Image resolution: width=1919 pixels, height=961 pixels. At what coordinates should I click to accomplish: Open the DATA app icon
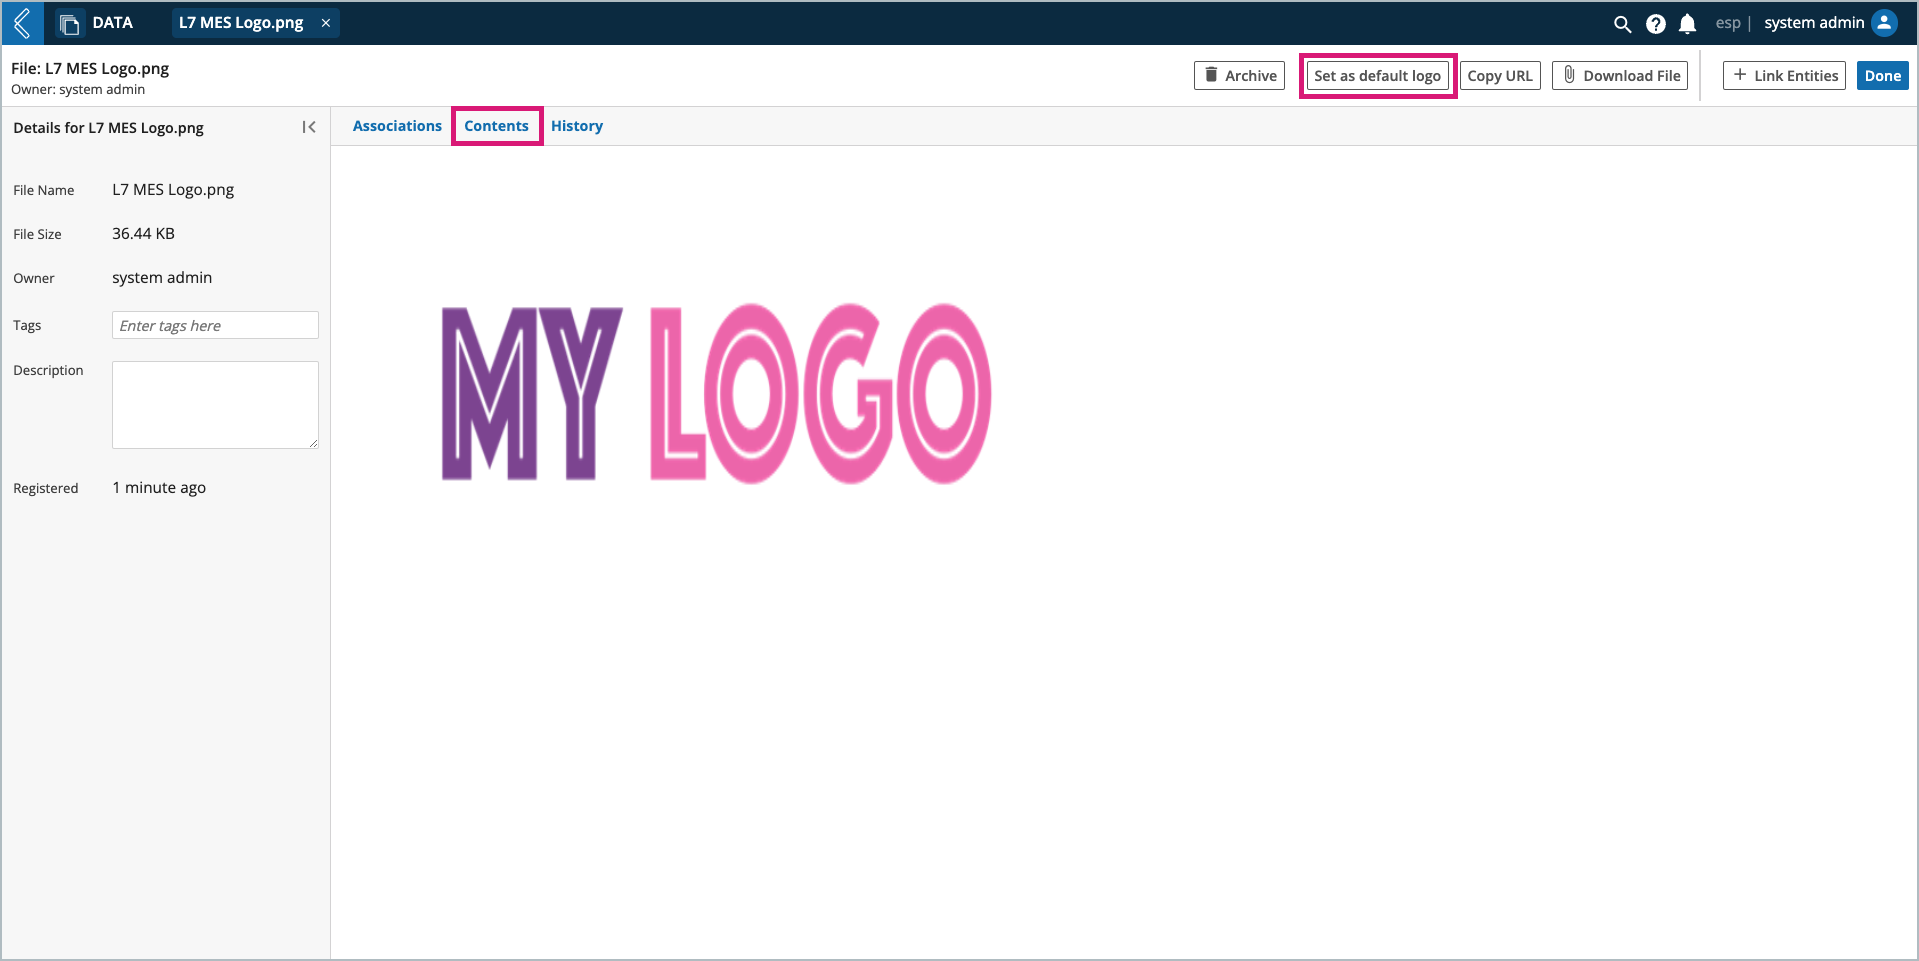tap(69, 24)
